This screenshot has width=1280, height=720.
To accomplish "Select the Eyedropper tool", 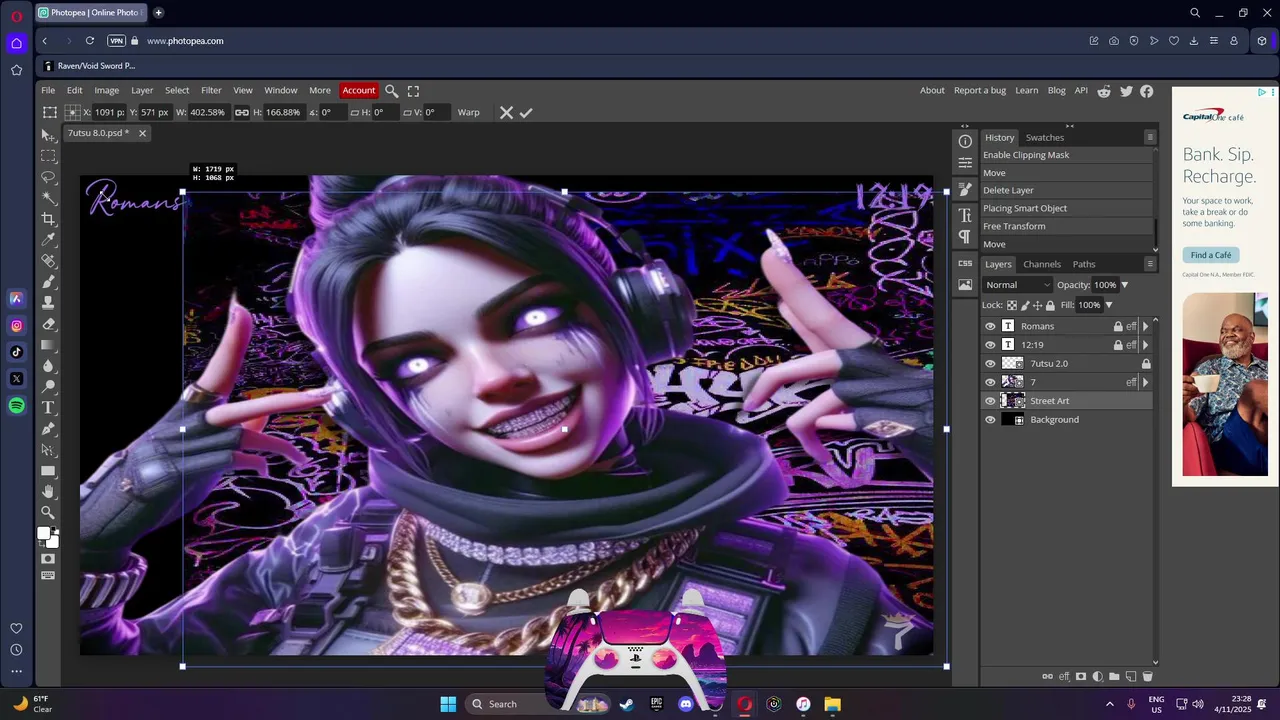I will 48,240.
